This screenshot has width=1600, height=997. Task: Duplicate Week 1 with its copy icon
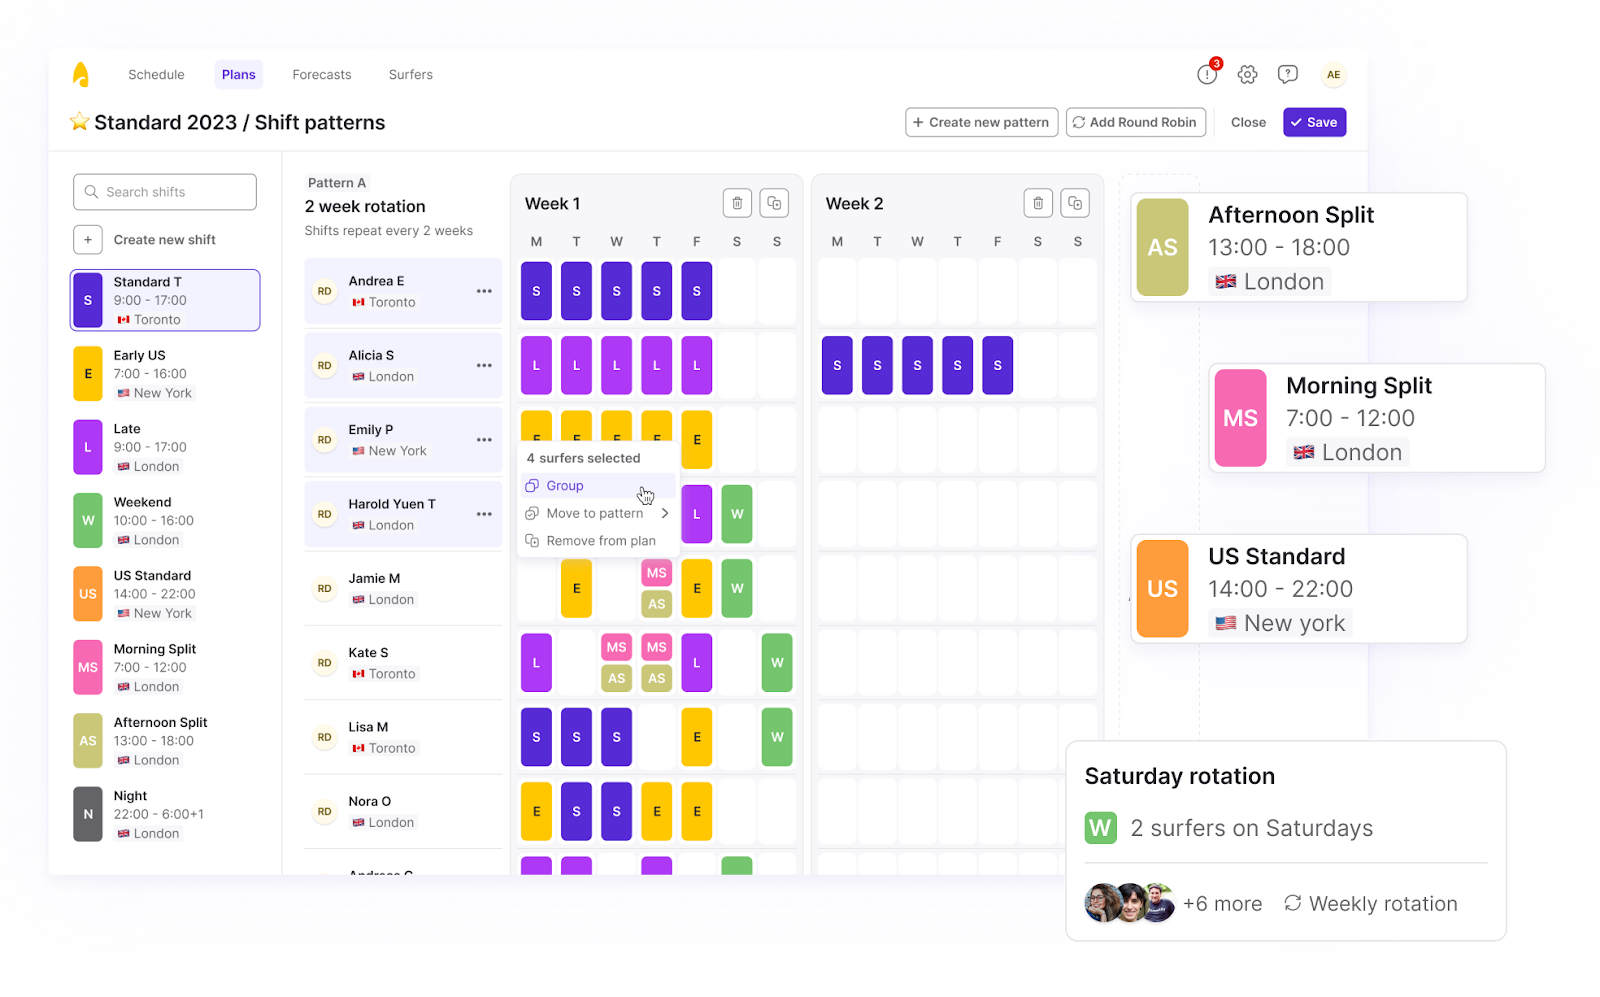(774, 203)
